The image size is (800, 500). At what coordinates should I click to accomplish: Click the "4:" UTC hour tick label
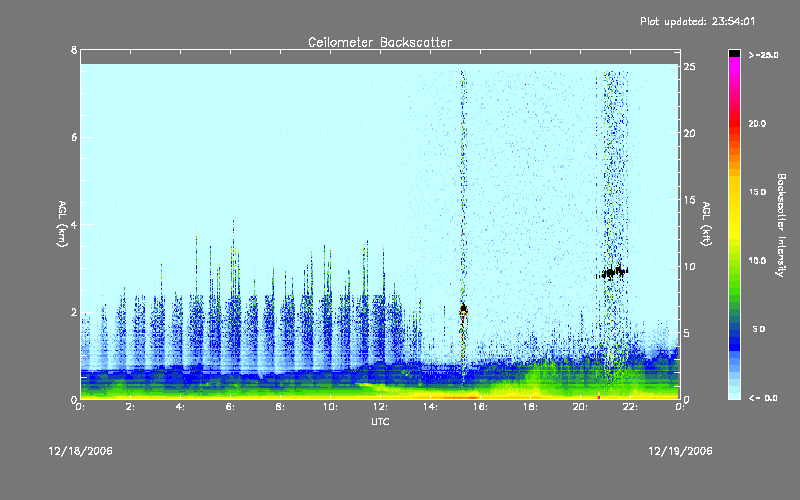point(181,407)
